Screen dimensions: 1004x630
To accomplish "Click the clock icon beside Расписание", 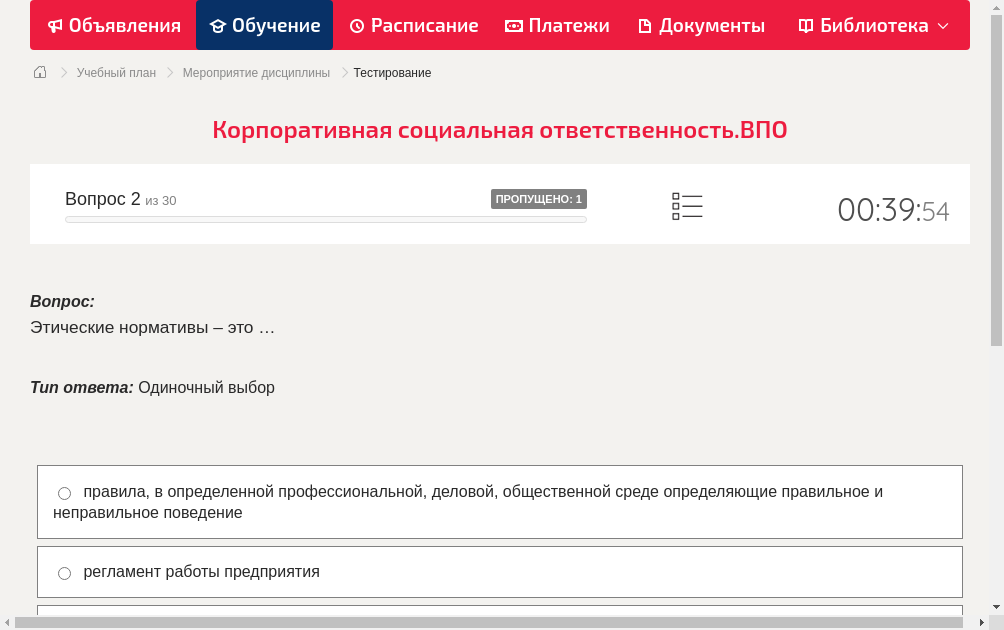I will [x=357, y=25].
